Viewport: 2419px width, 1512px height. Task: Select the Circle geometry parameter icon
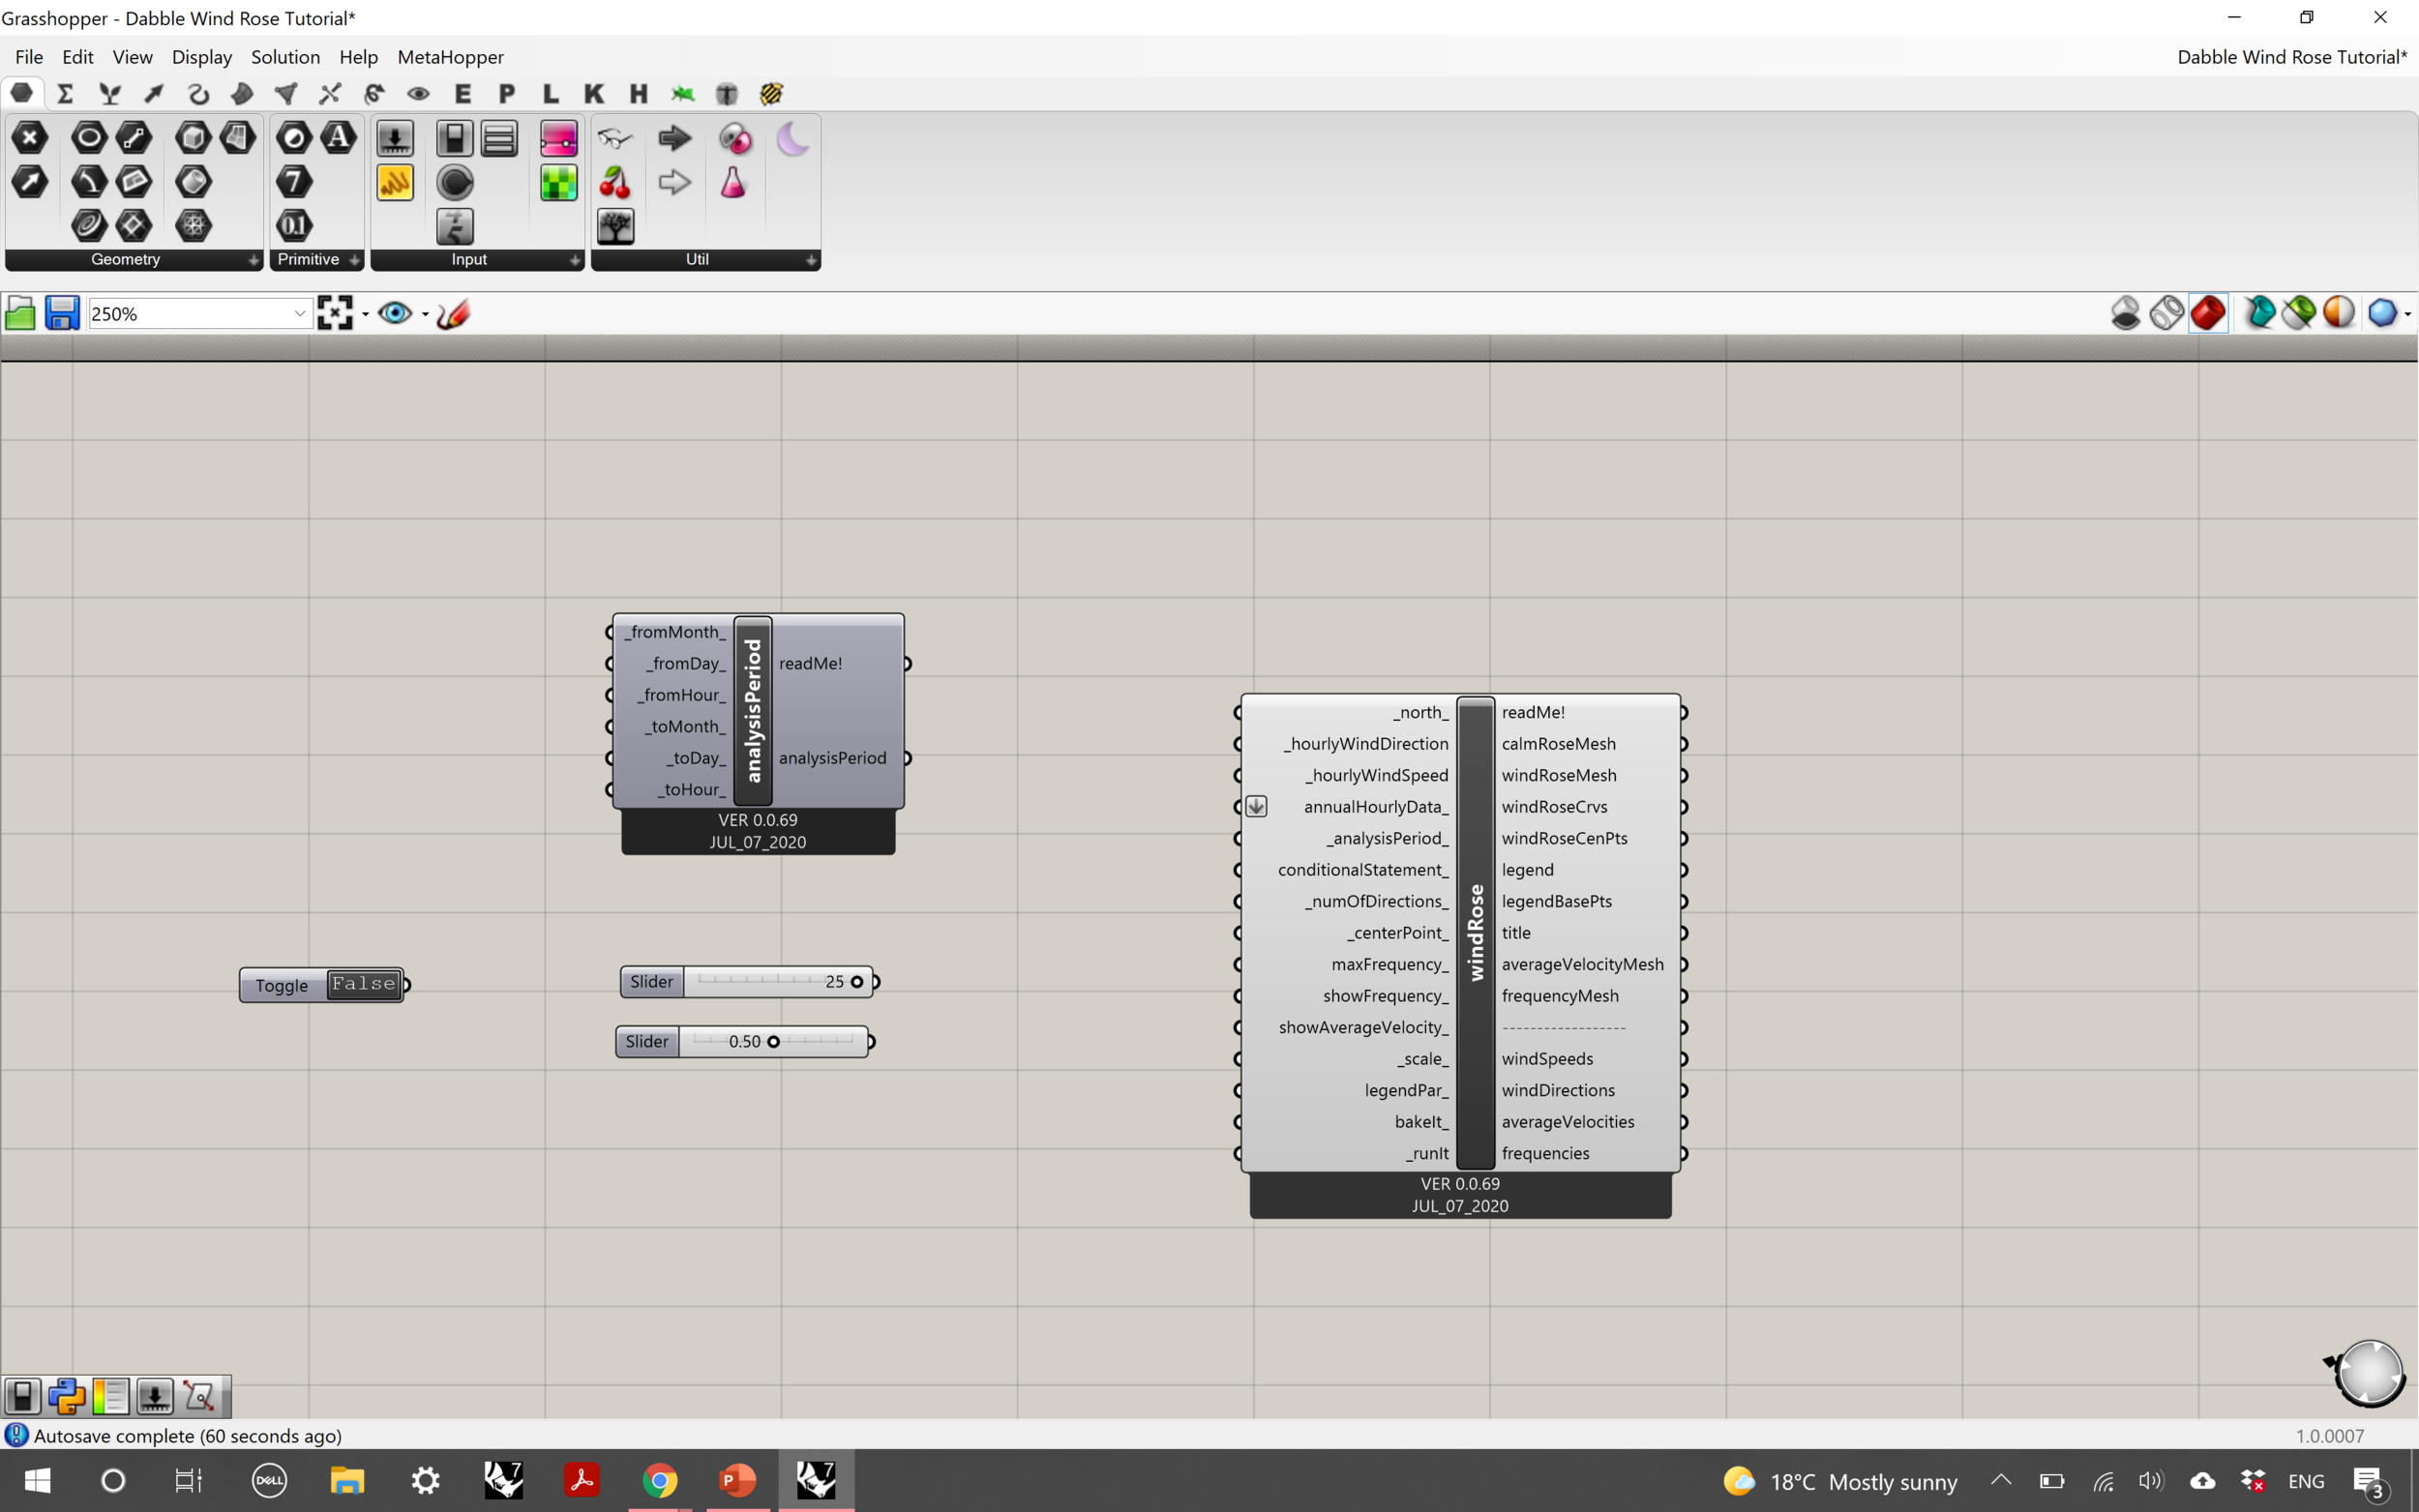pos(89,138)
